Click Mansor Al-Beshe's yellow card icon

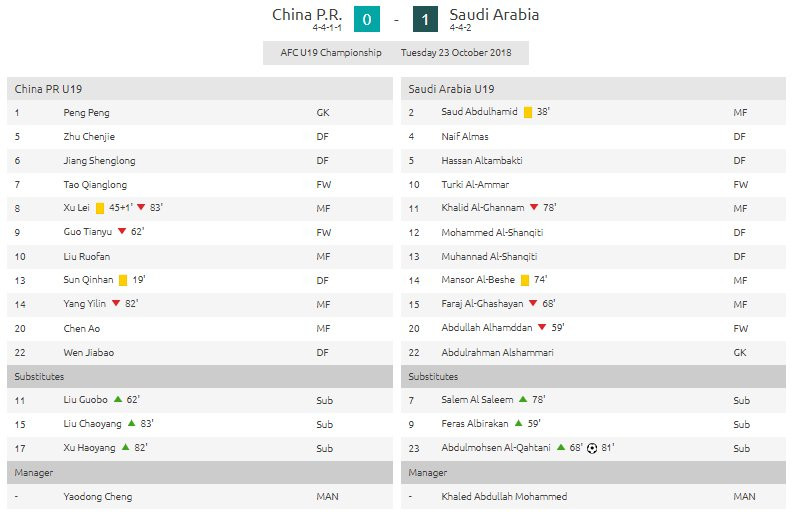pyautogui.click(x=524, y=281)
